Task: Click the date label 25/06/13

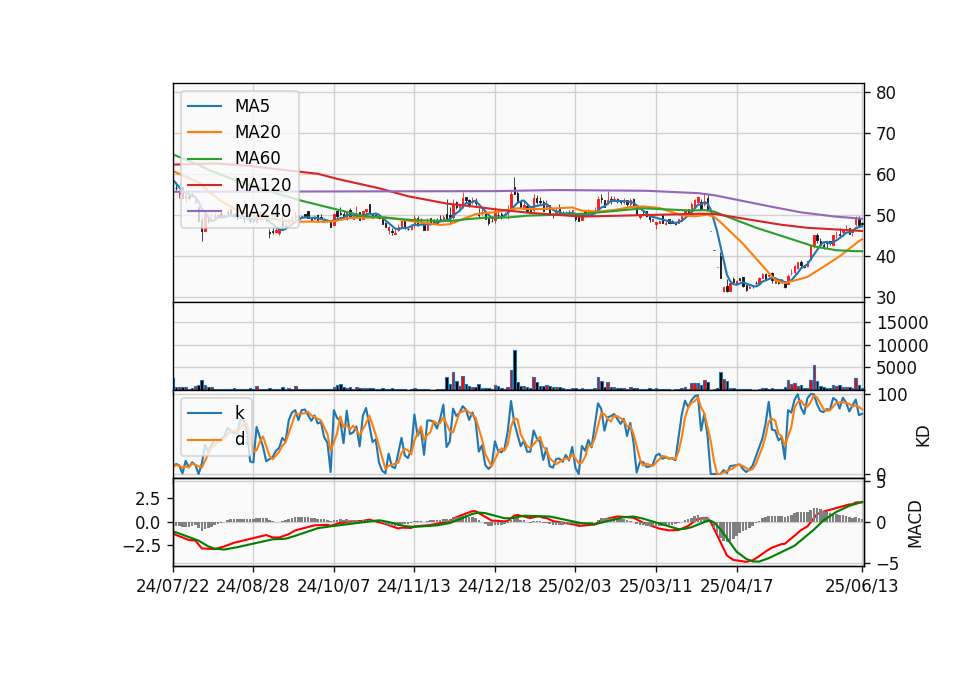Action: [862, 586]
